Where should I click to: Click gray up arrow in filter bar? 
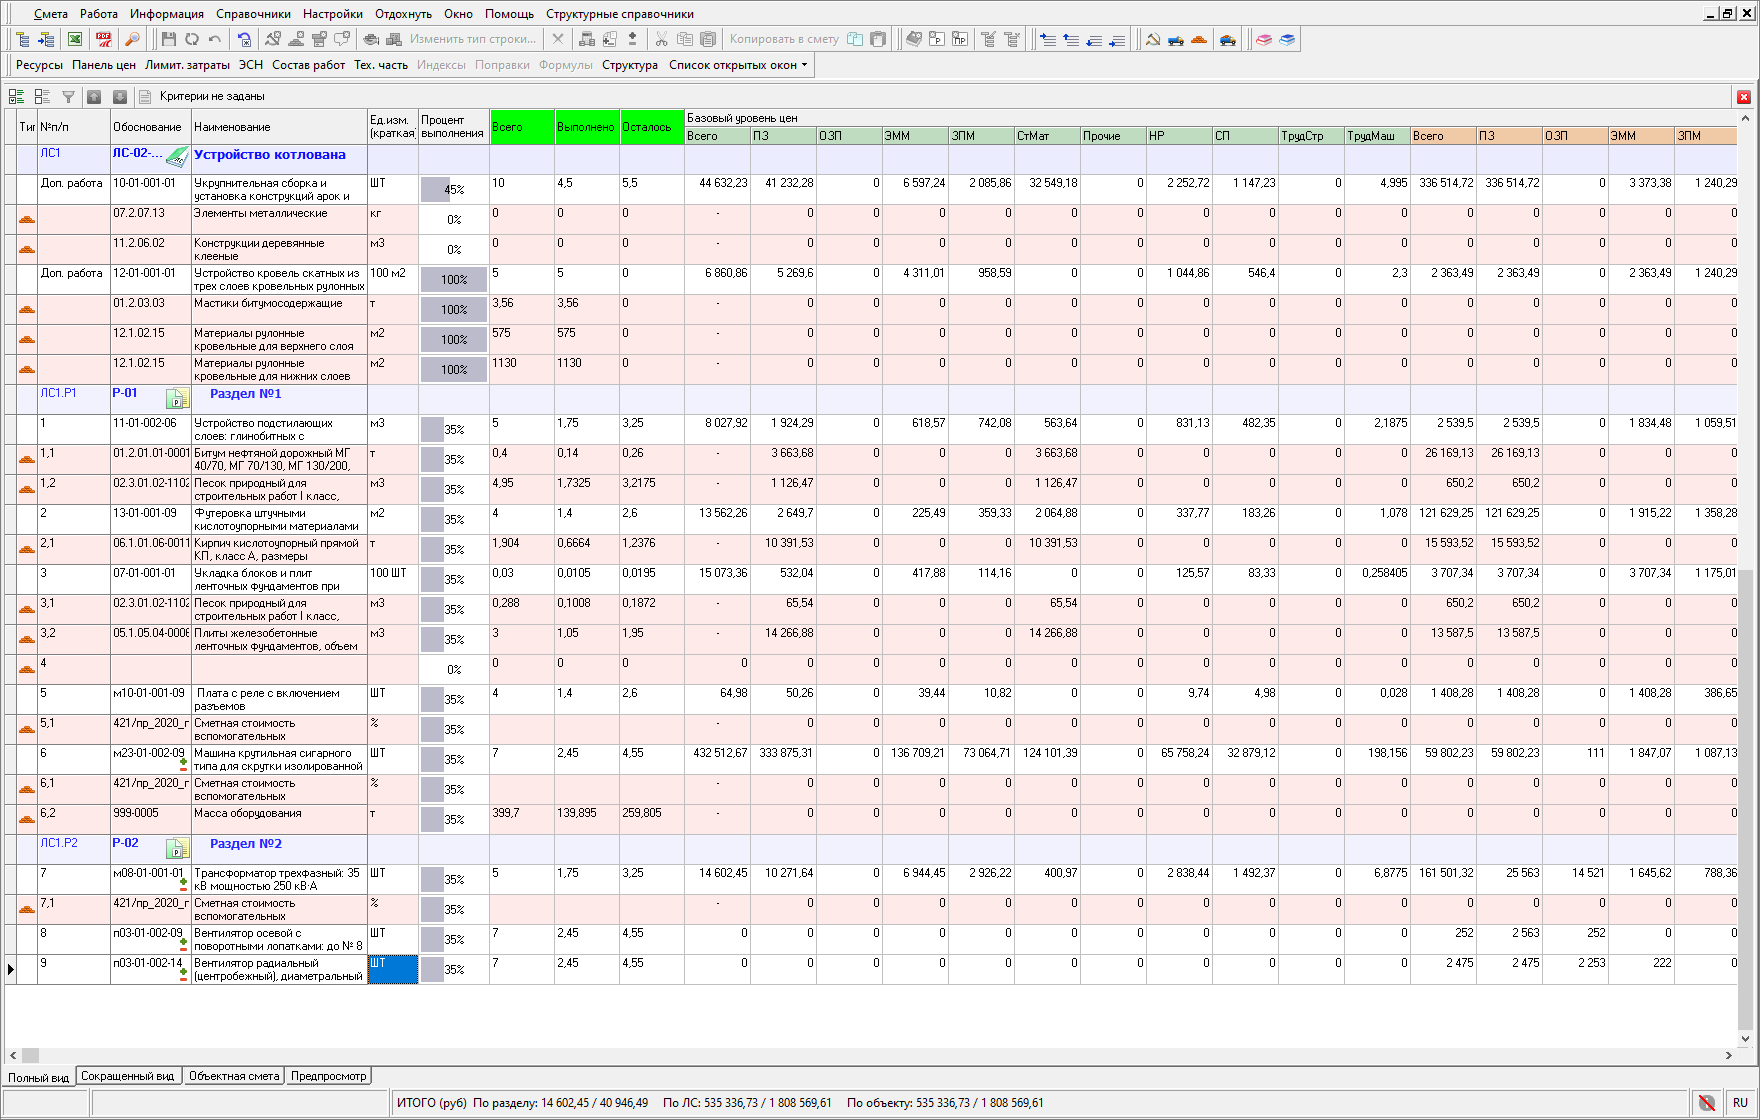pos(94,97)
